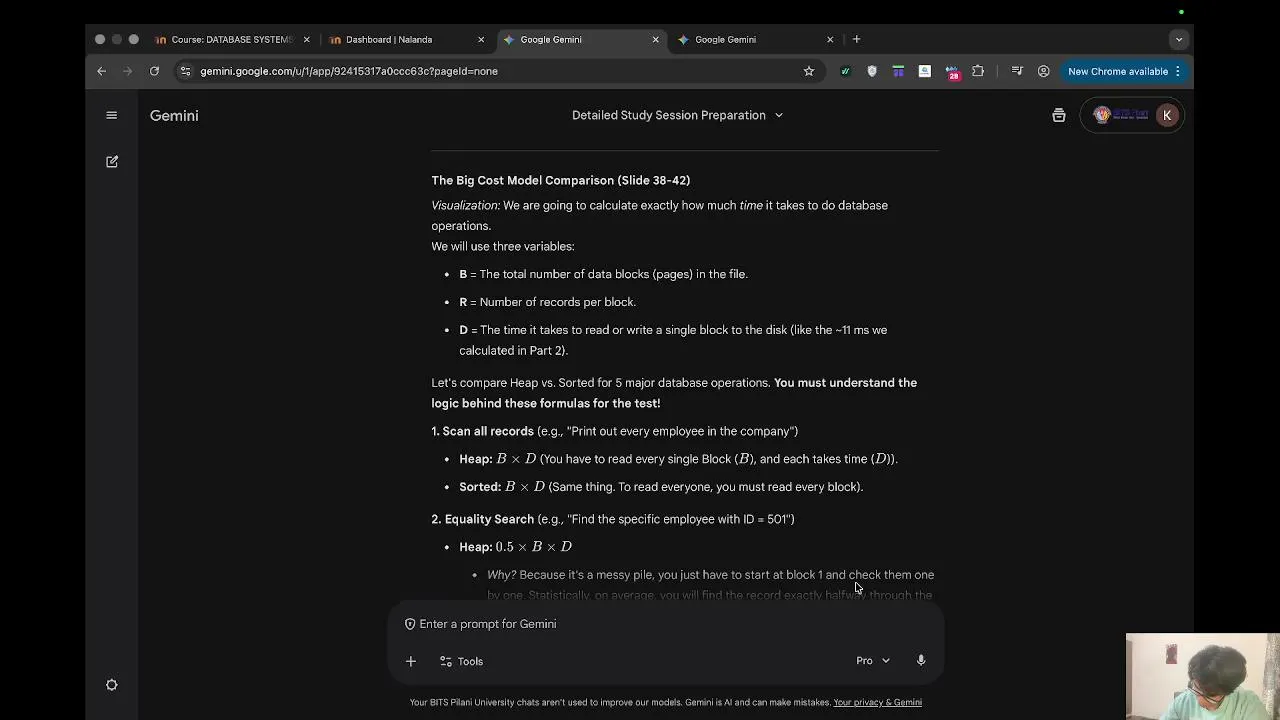Click the 'Sorted: B × D' bullet
1280x720 pixels.
pyautogui.click(x=661, y=487)
